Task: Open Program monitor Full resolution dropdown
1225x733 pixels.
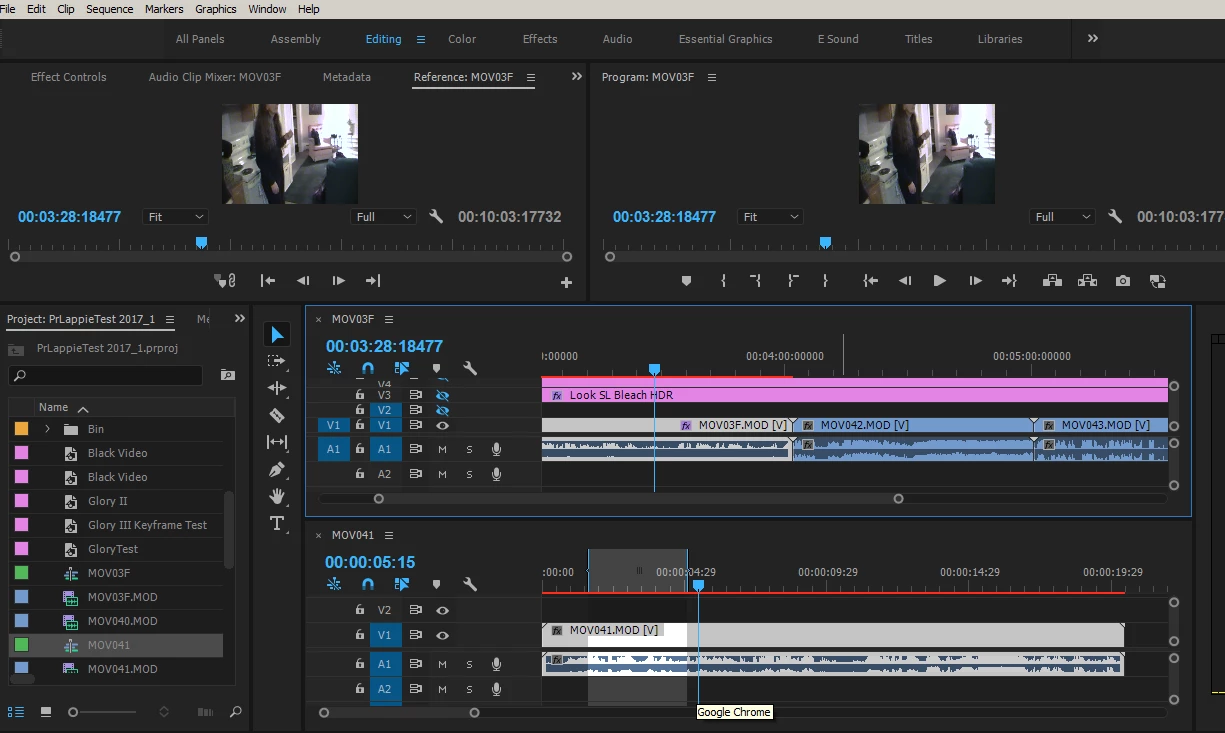Action: click(1063, 217)
